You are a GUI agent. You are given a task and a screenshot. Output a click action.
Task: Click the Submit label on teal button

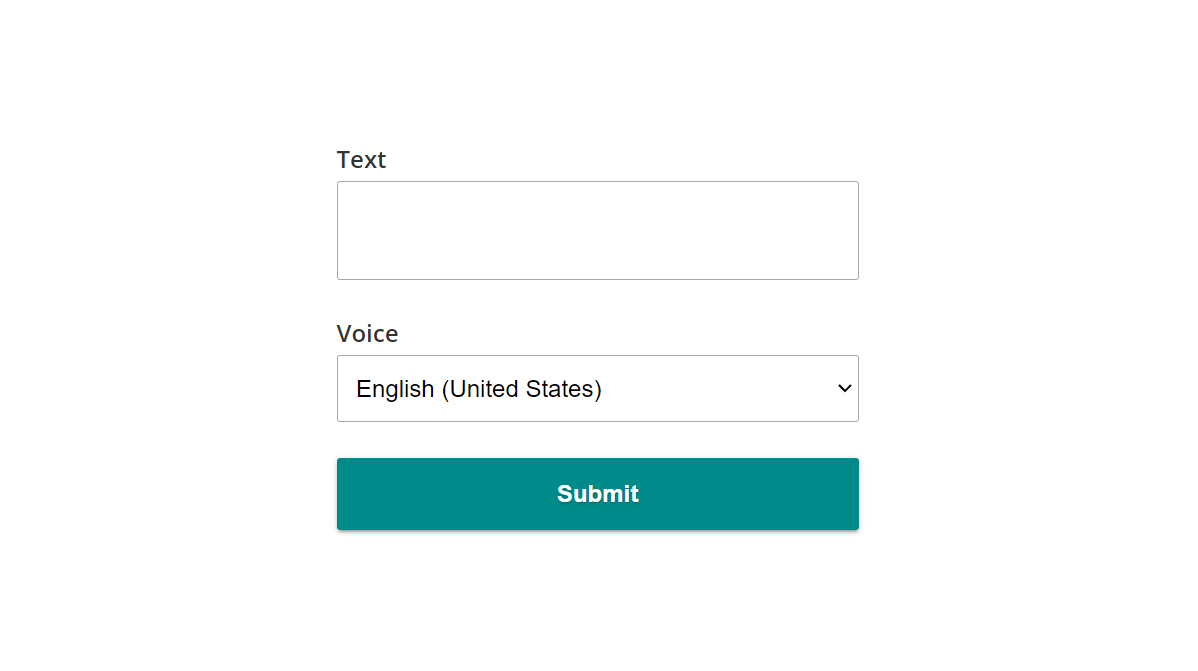pyautogui.click(x=597, y=494)
